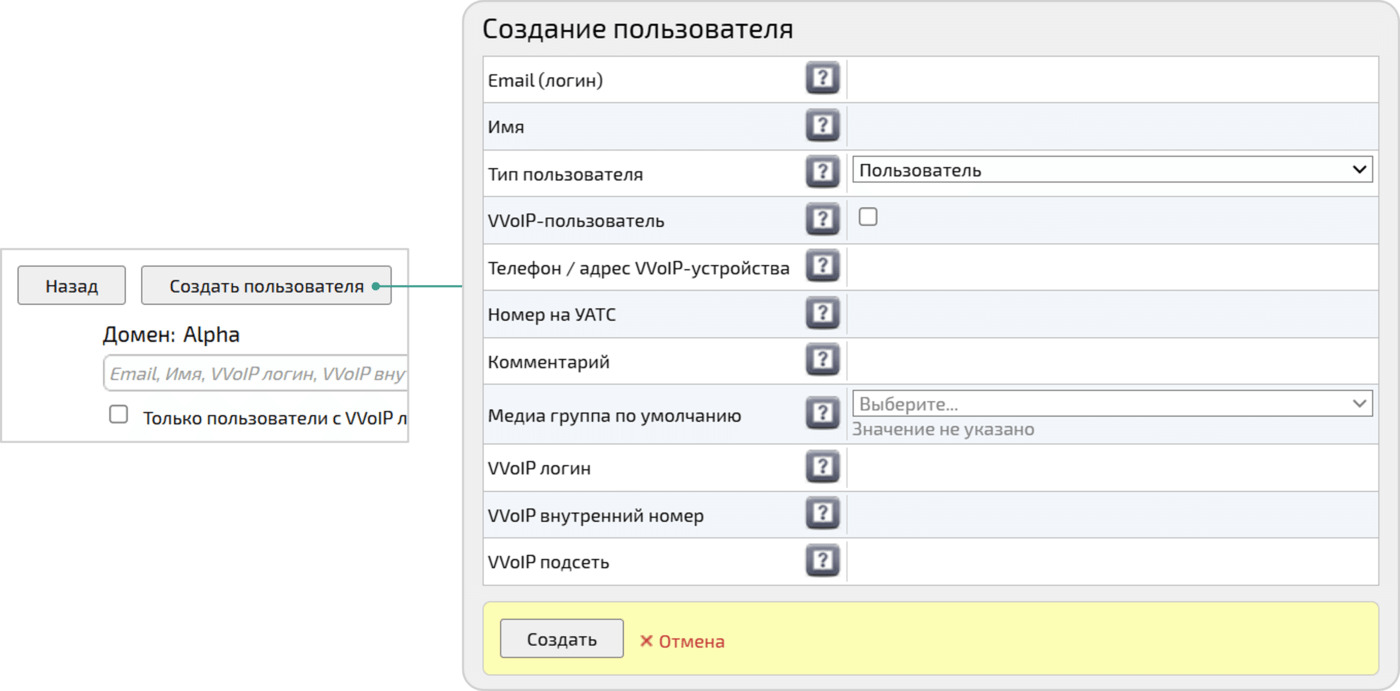Click the help icon for Тип пользователя
This screenshot has width=1400, height=691.
(x=822, y=171)
